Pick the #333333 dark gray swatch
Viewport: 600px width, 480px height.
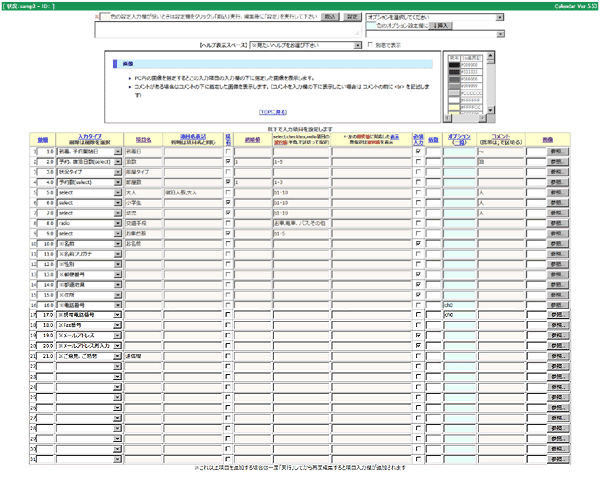pos(454,72)
